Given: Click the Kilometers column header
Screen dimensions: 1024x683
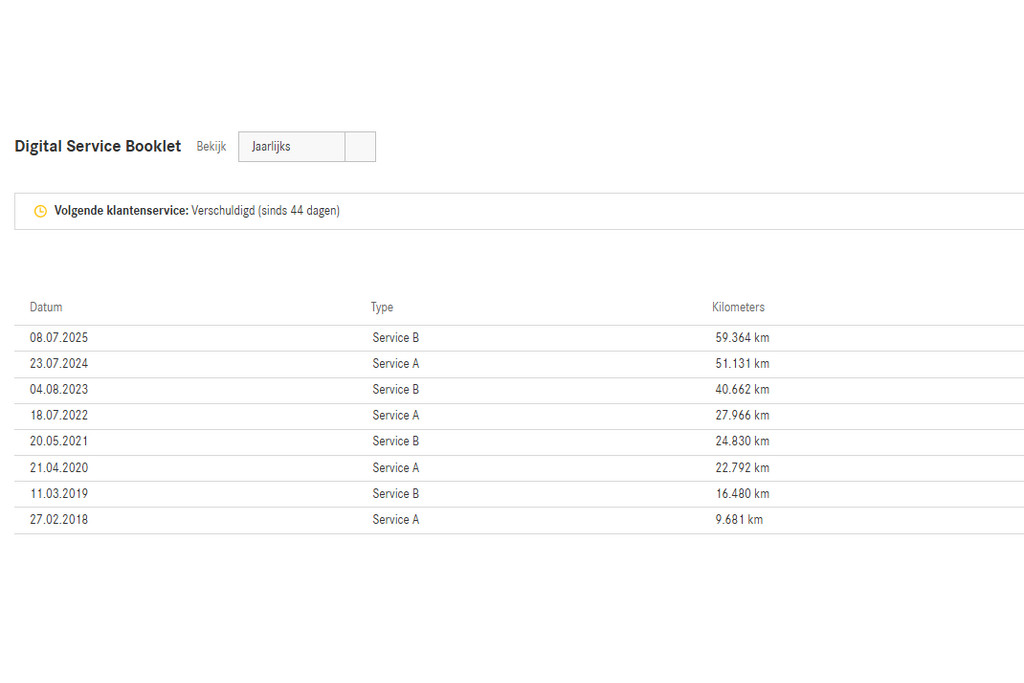Looking at the screenshot, I should pos(738,307).
